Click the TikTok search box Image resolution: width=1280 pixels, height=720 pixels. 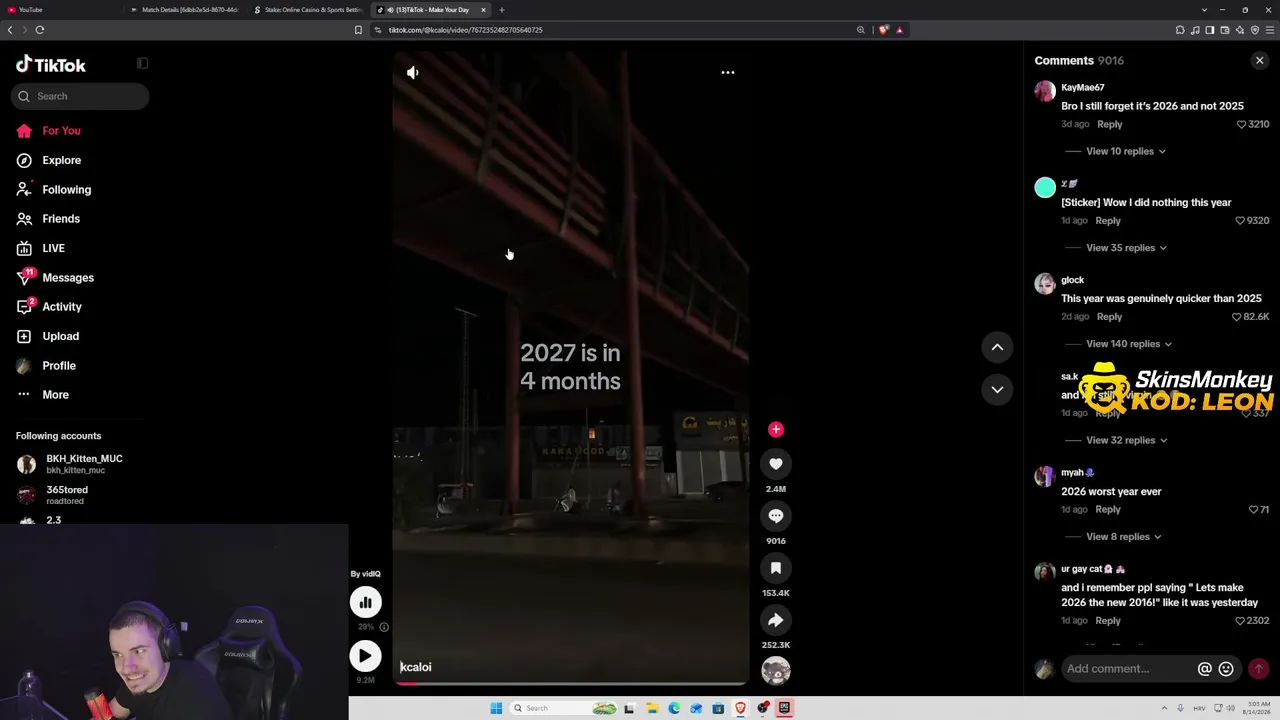tap(80, 96)
